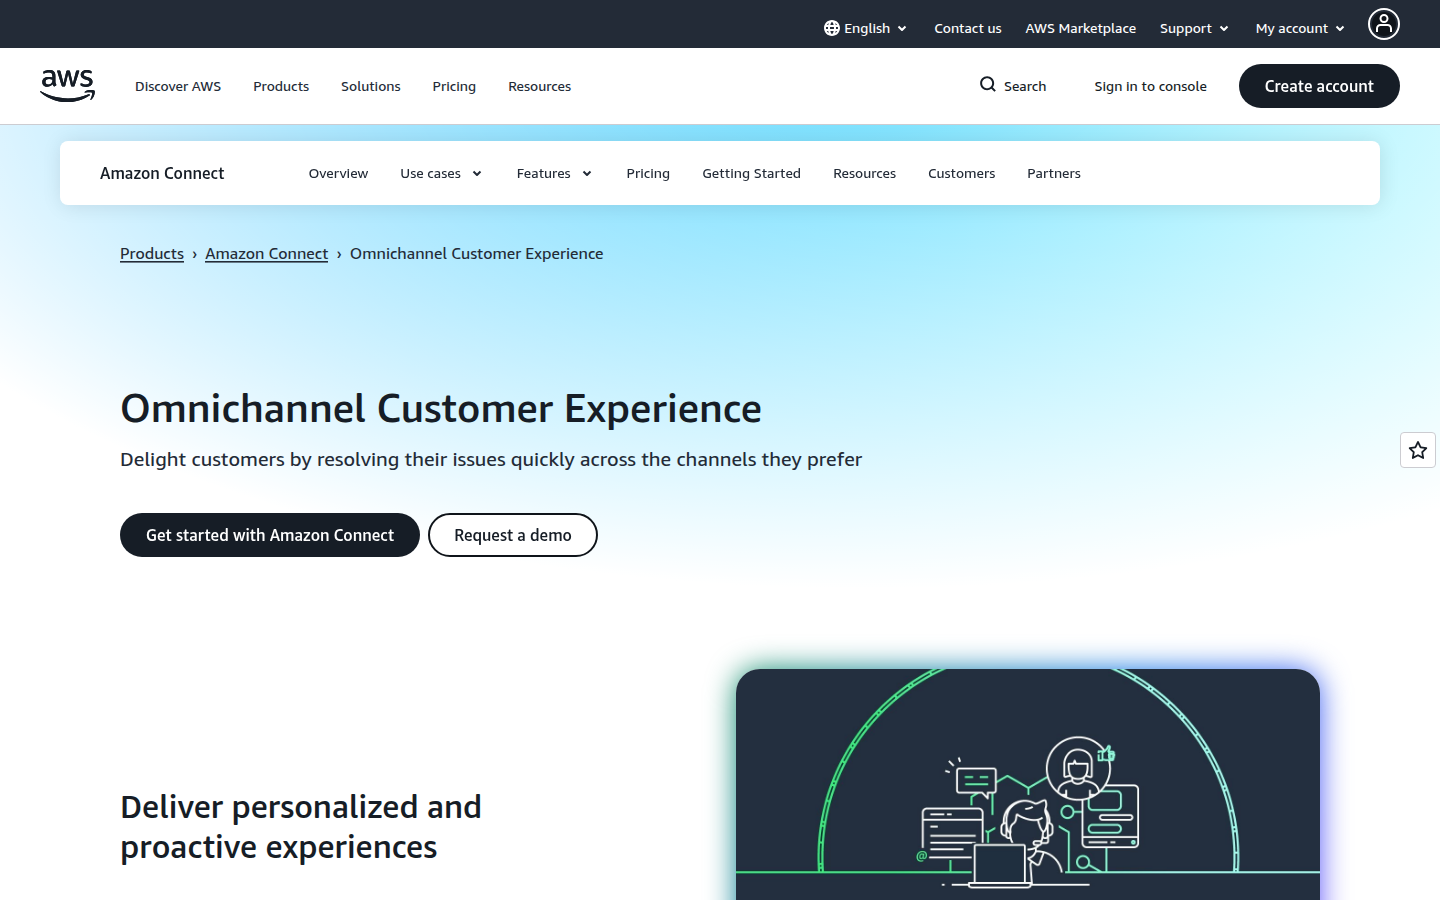This screenshot has height=900, width=1440.
Task: Click the Request a demo button
Action: pos(512,535)
